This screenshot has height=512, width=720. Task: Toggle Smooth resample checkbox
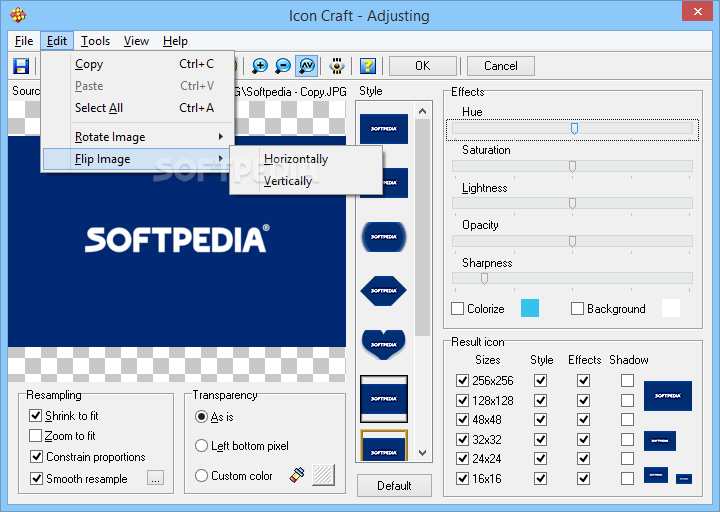(36, 478)
